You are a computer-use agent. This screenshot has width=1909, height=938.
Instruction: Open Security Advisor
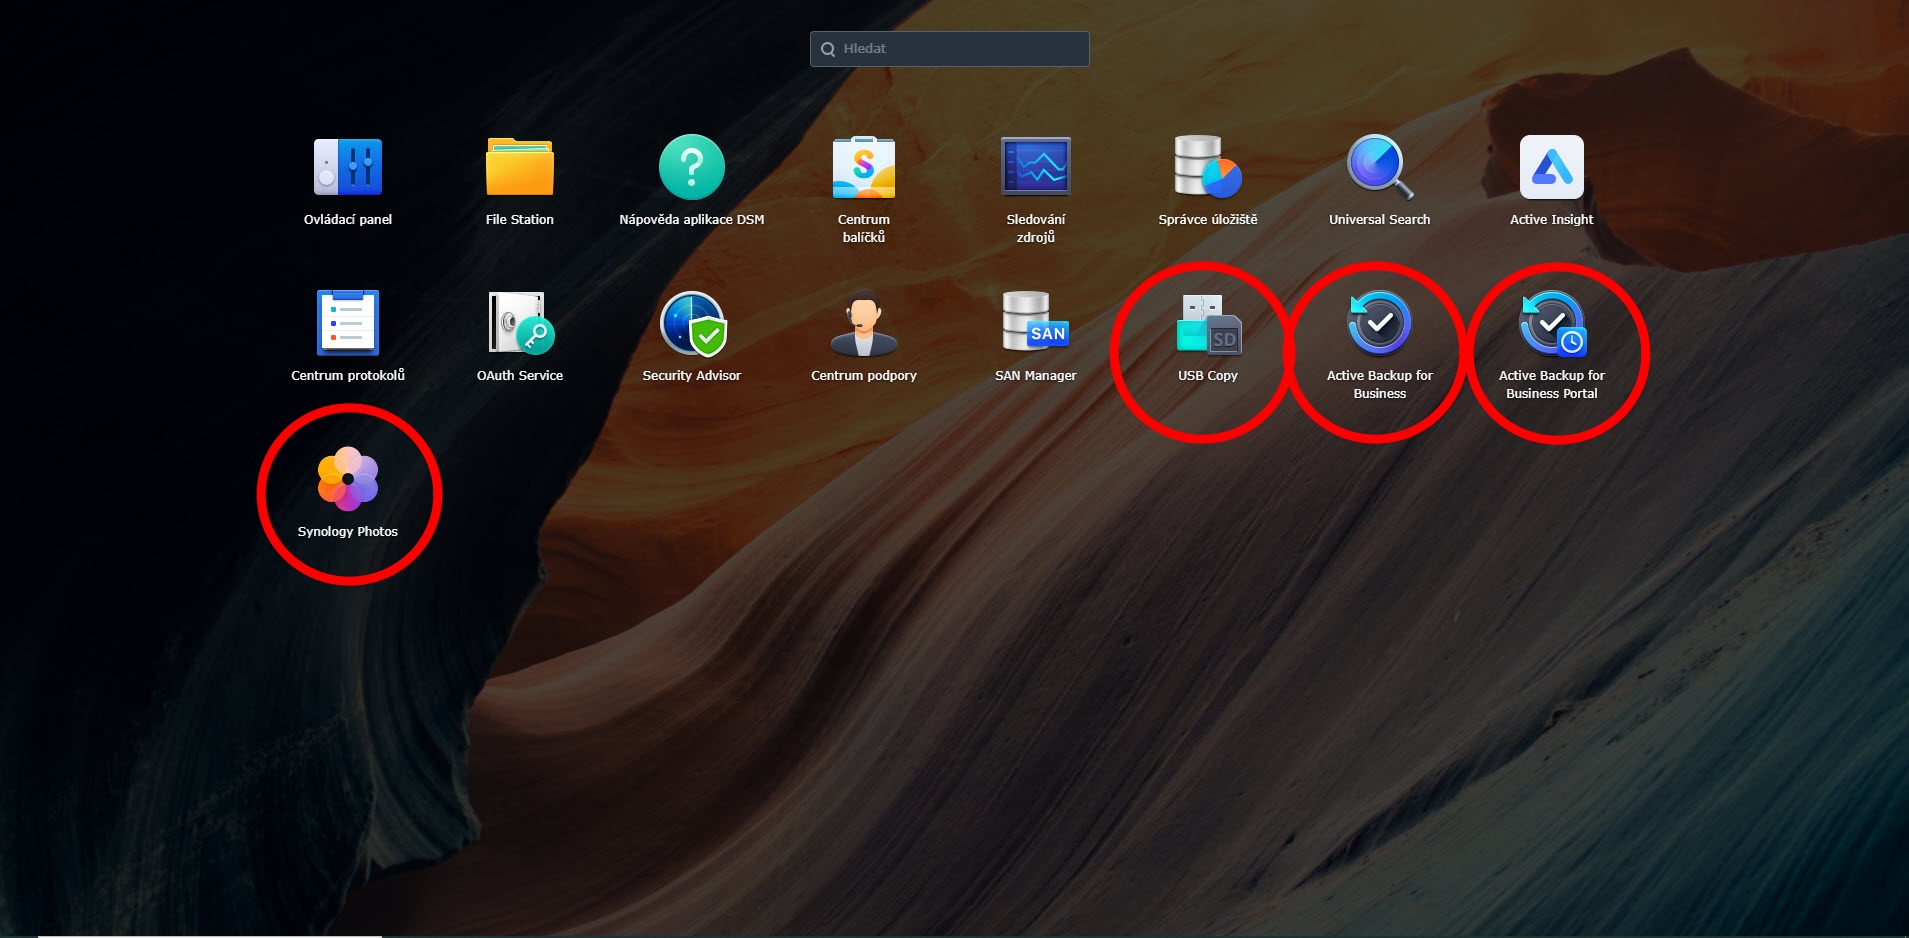click(x=691, y=324)
